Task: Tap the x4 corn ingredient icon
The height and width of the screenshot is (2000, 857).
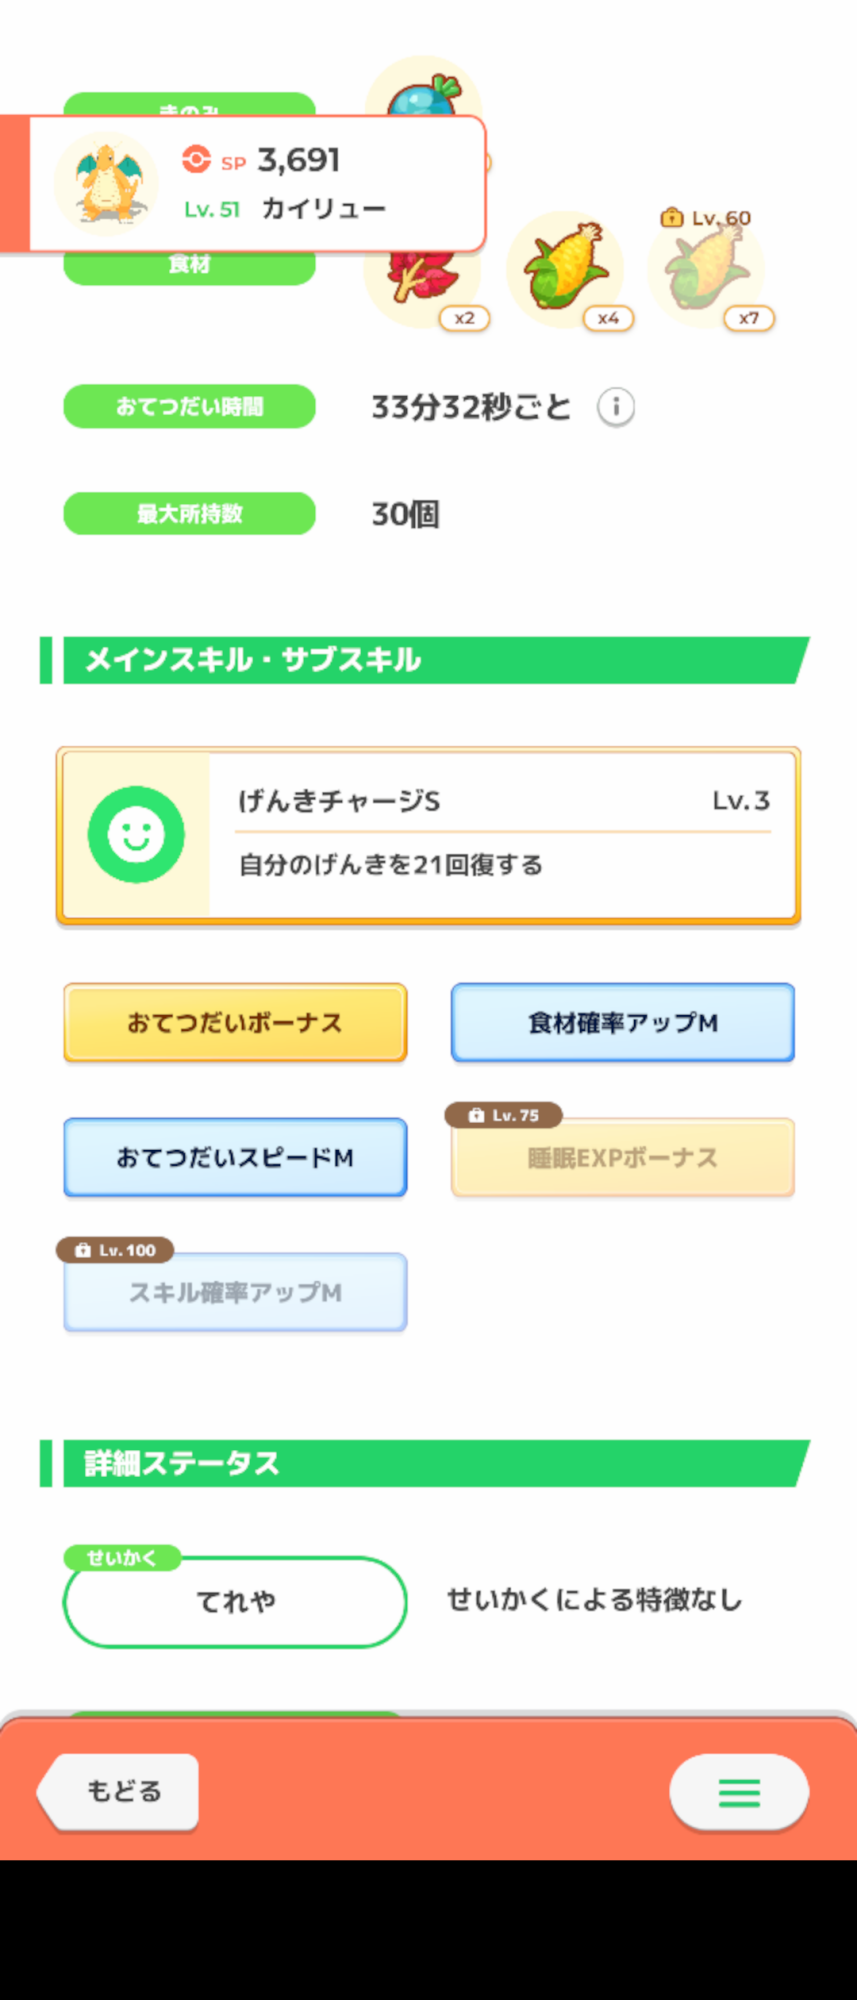Action: [565, 268]
